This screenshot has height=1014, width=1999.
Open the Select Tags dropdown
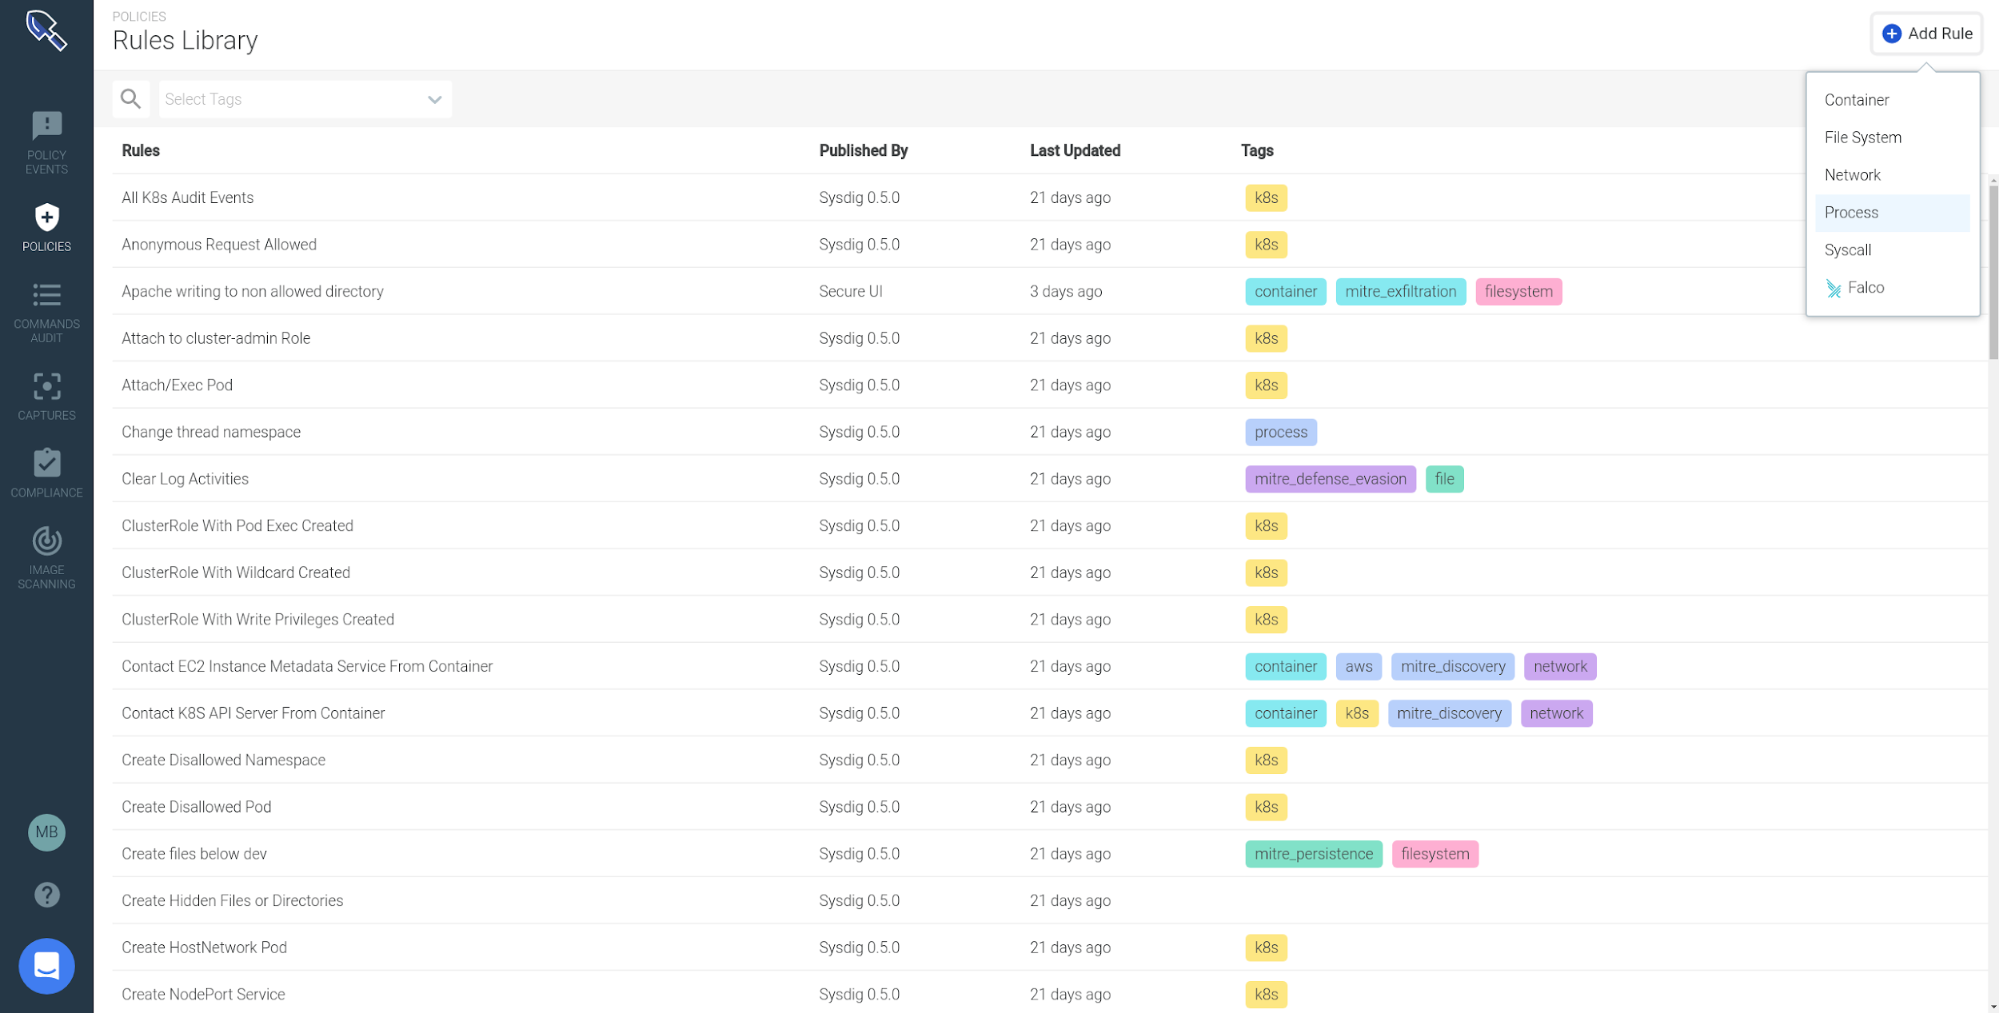click(x=305, y=99)
